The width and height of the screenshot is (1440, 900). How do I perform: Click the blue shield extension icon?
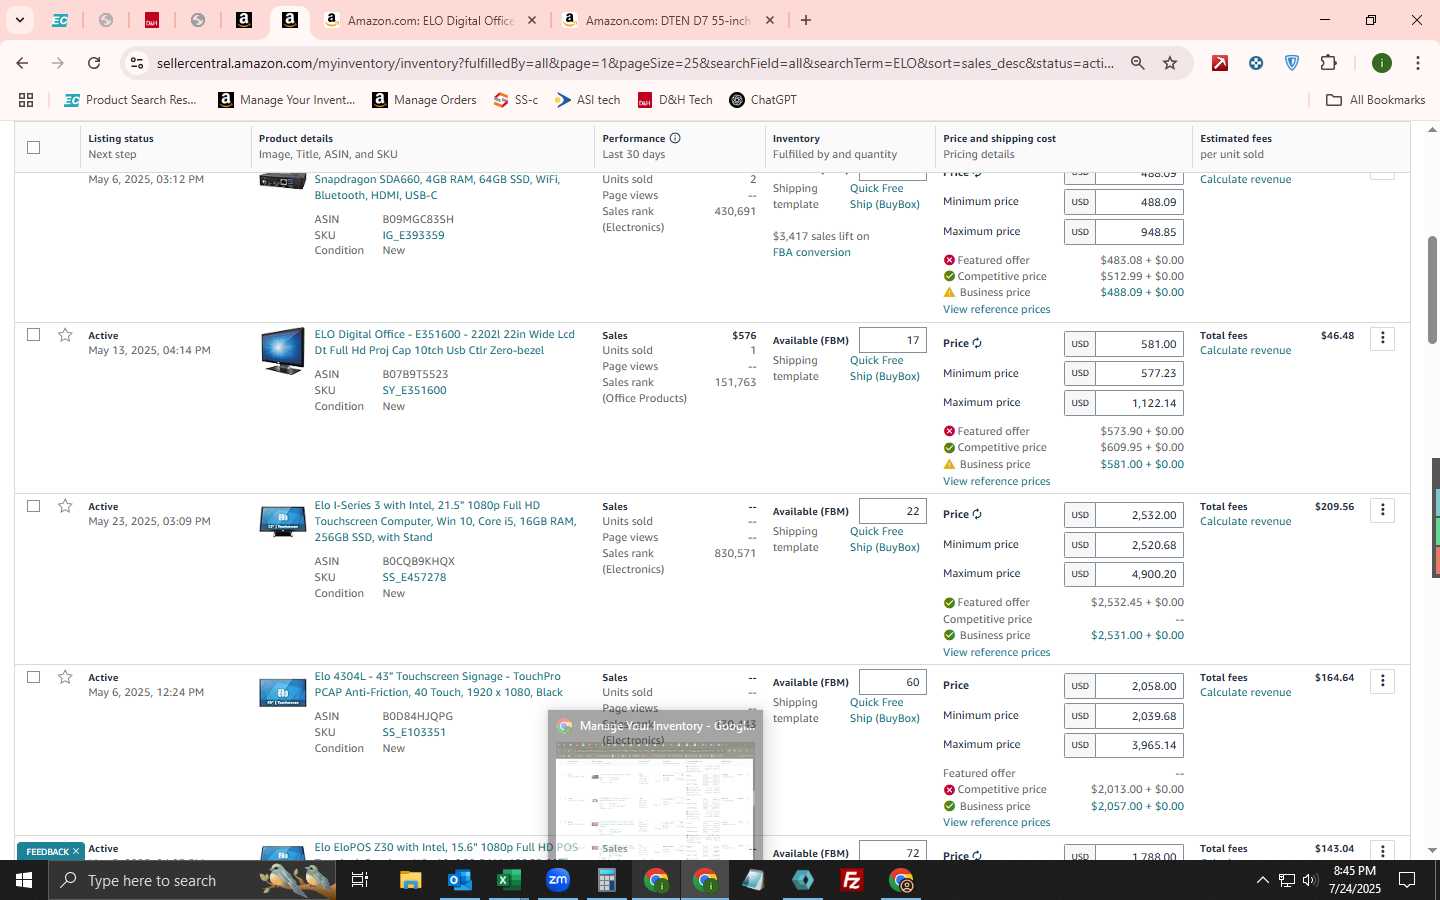point(1292,63)
